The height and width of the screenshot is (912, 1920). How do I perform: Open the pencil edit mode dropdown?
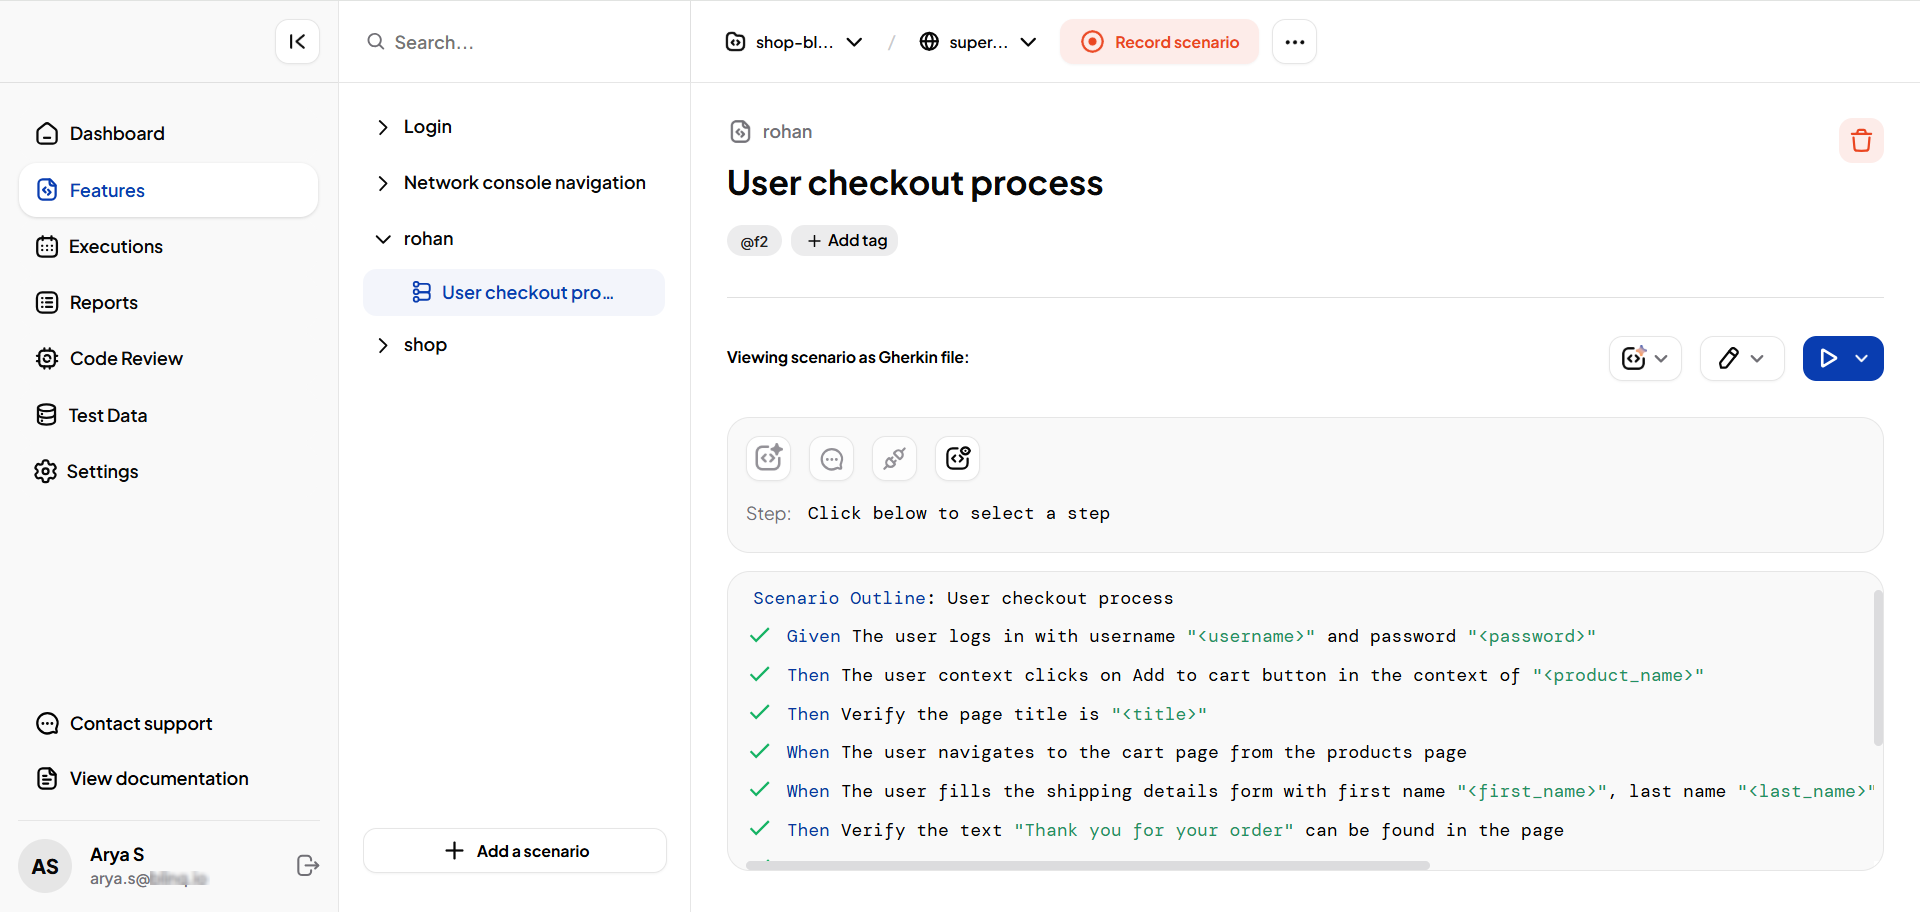(1741, 358)
